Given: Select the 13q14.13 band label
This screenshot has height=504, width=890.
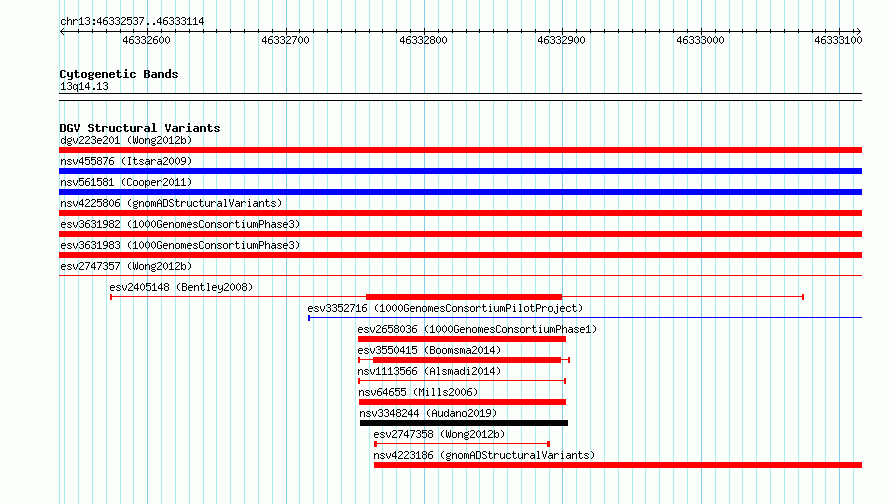Looking at the screenshot, I should coord(84,86).
